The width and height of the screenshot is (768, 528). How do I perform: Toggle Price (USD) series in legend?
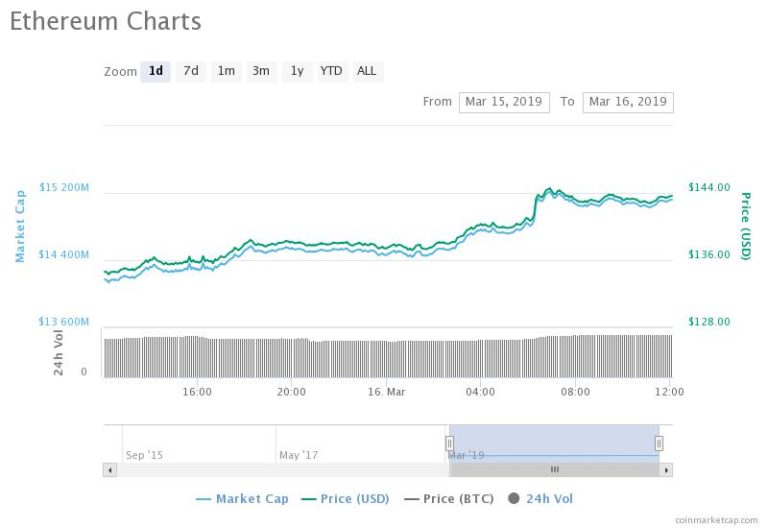[x=345, y=499]
